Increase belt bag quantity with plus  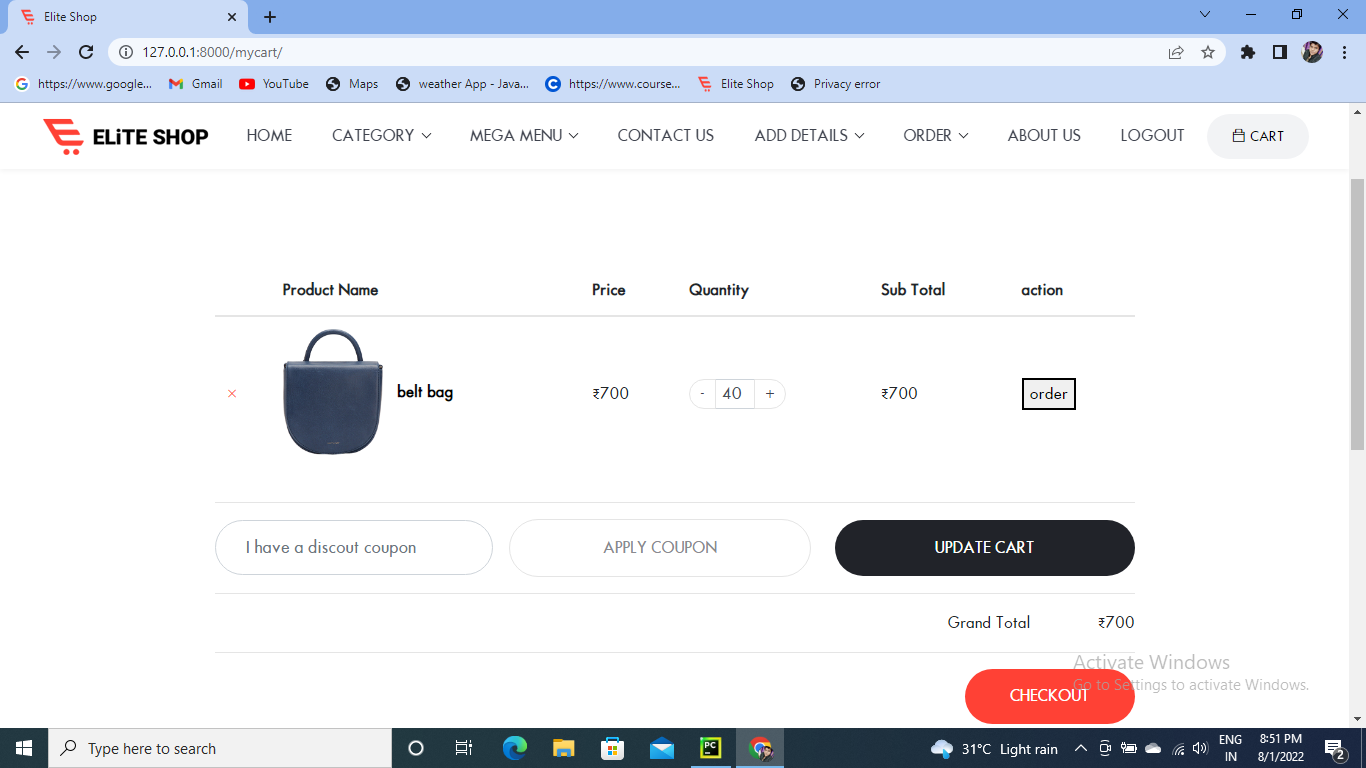click(x=770, y=394)
